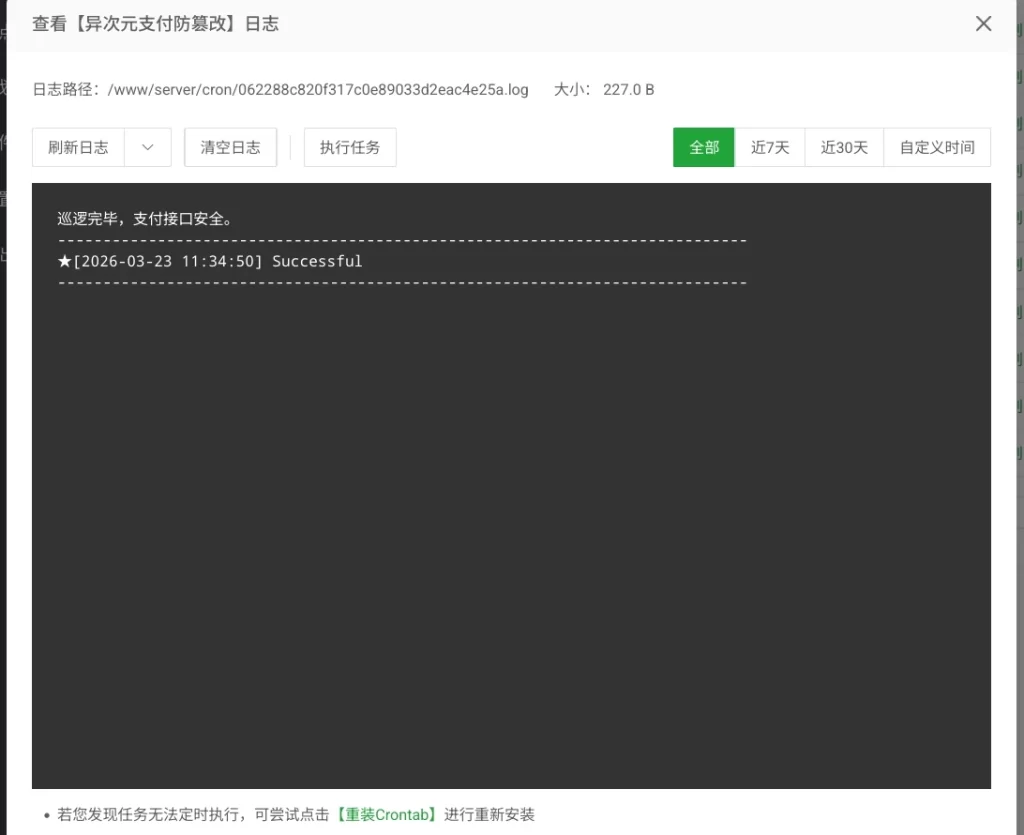Run the task via 执行任务
Image resolution: width=1024 pixels, height=835 pixels.
point(349,147)
